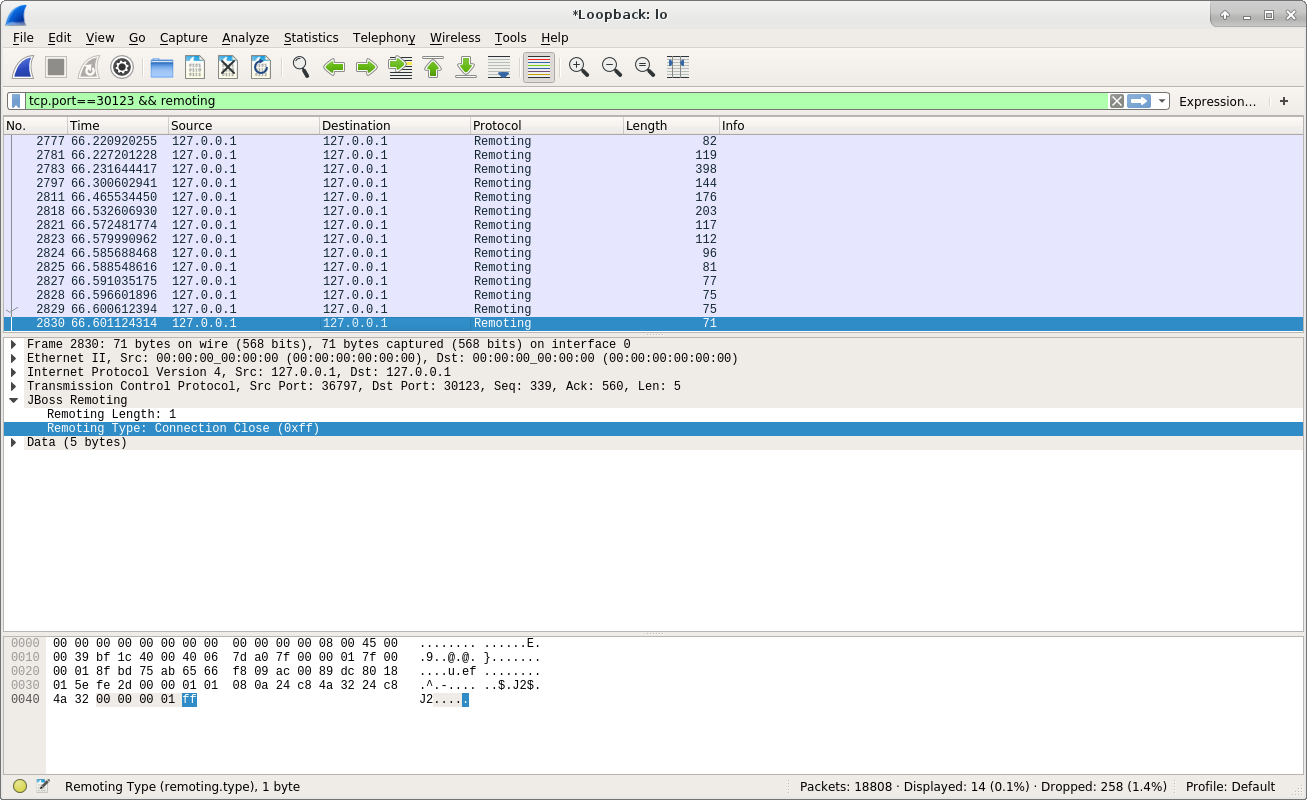
Task: Go to next packet green arrow
Action: tap(367, 68)
